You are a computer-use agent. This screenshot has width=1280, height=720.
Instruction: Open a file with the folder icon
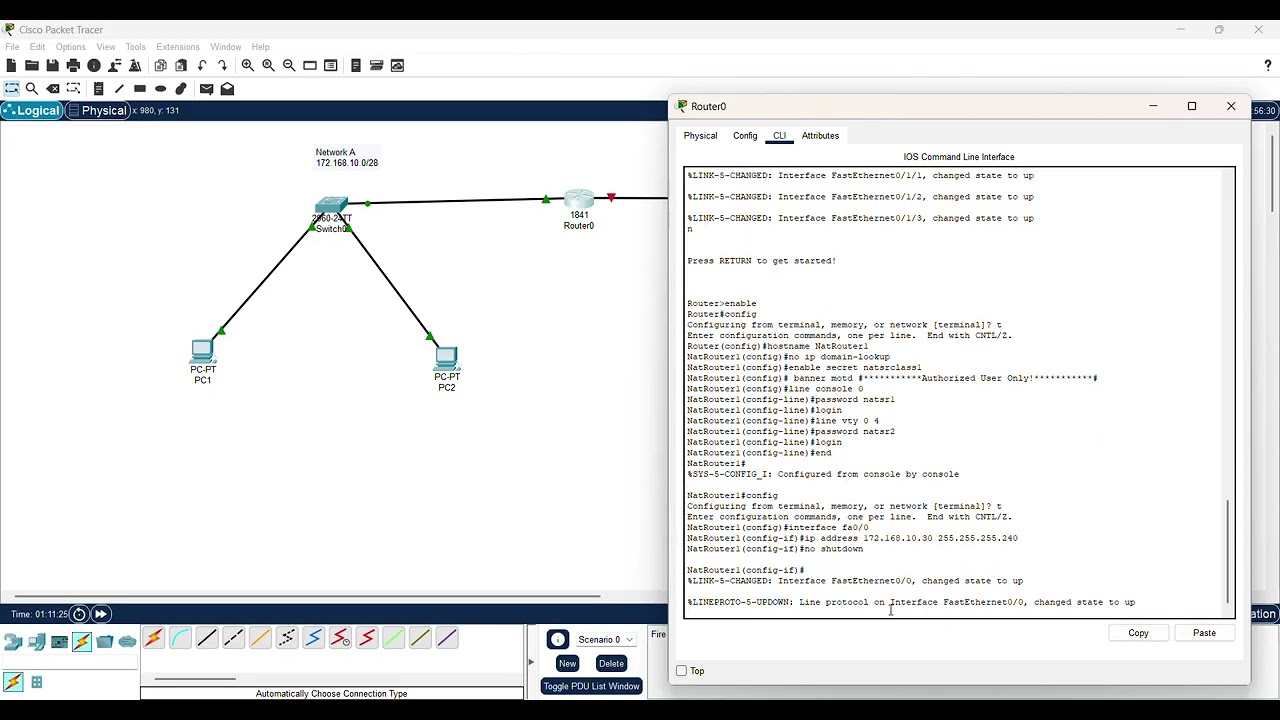[32, 66]
